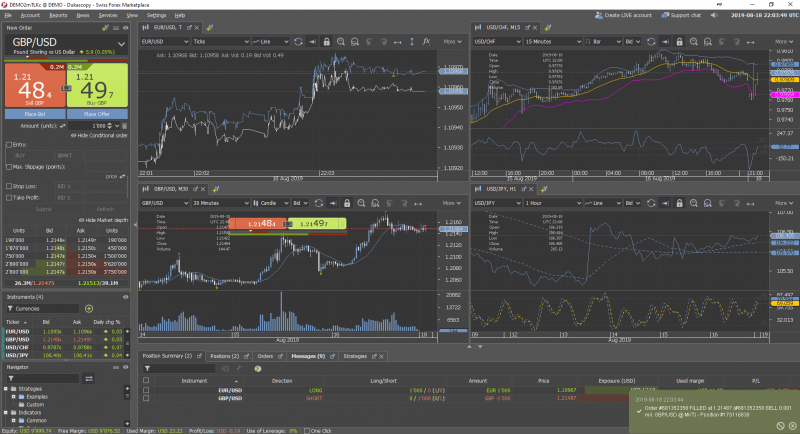Viewport: 800px width, 434px height.
Task: Open the Navigator swap arrows icon
Action: coord(89,378)
